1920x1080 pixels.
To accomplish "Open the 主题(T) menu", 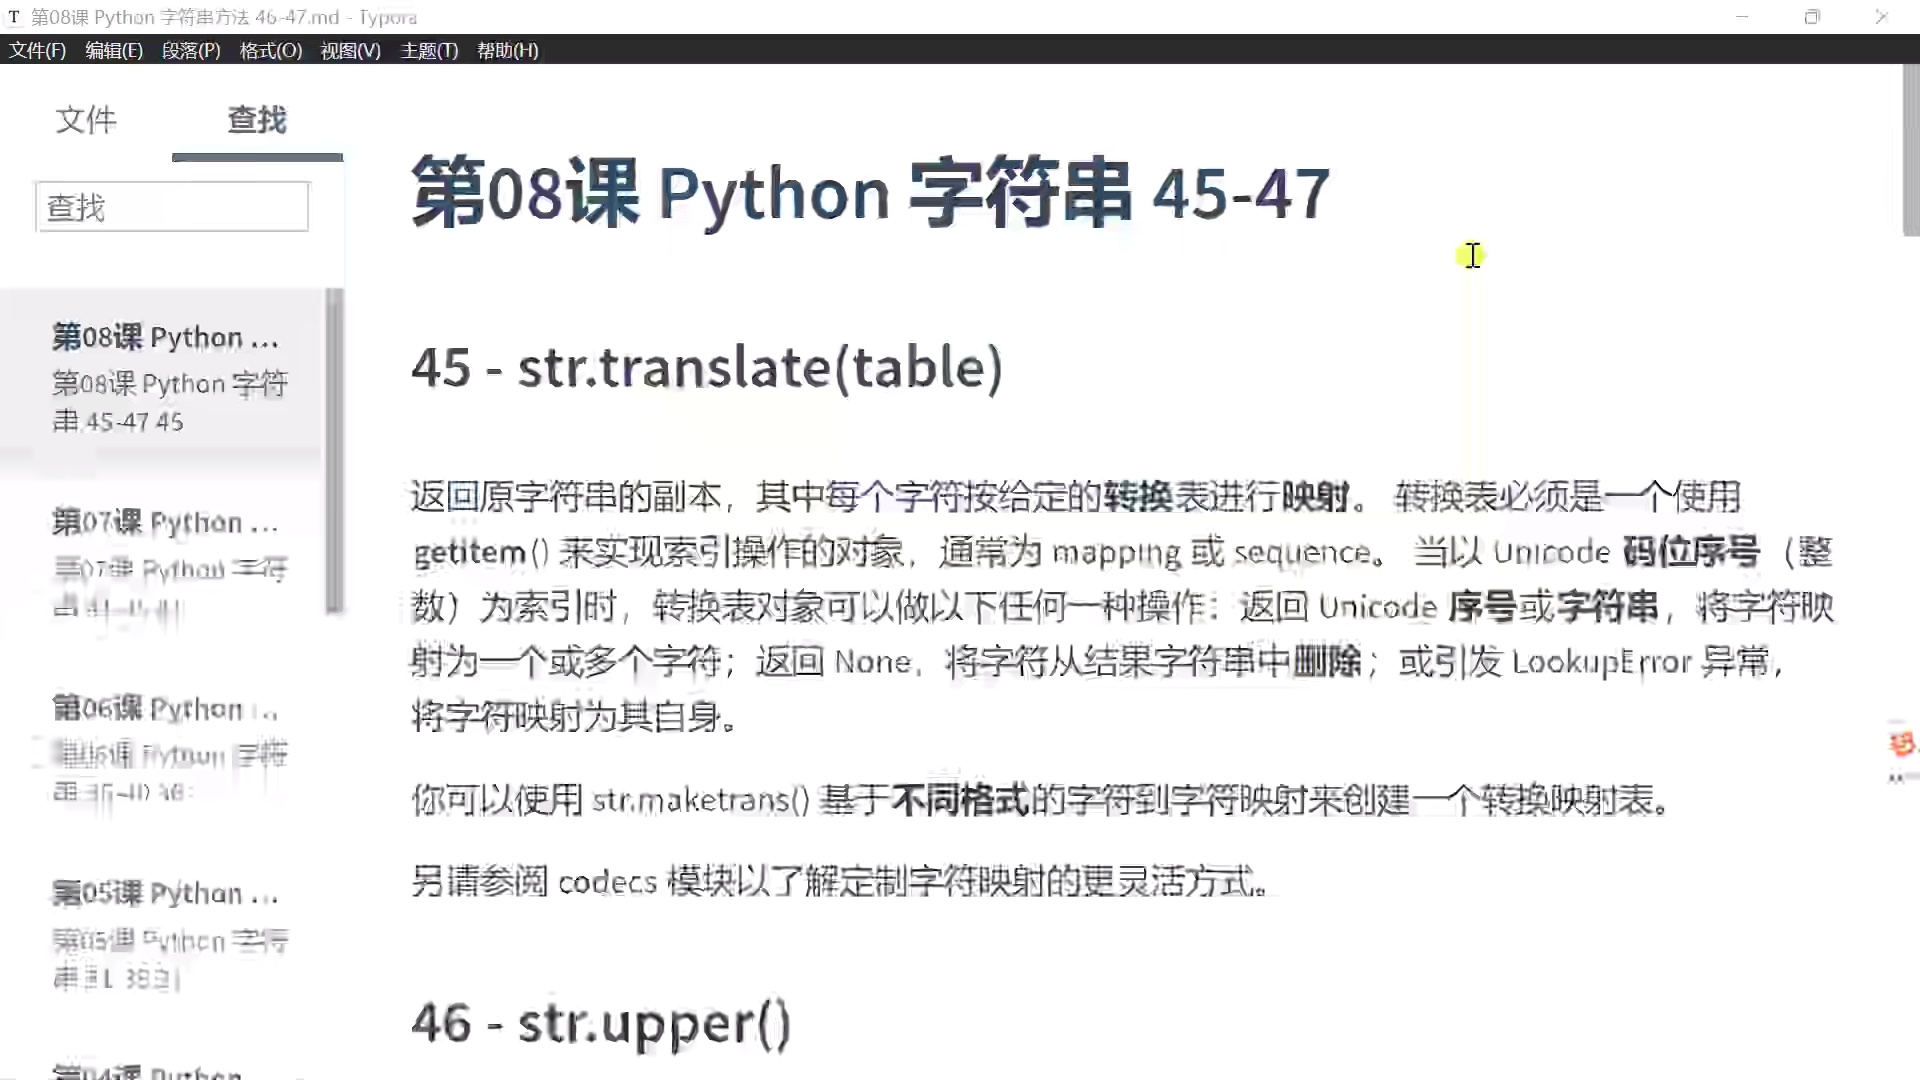I will coord(428,50).
